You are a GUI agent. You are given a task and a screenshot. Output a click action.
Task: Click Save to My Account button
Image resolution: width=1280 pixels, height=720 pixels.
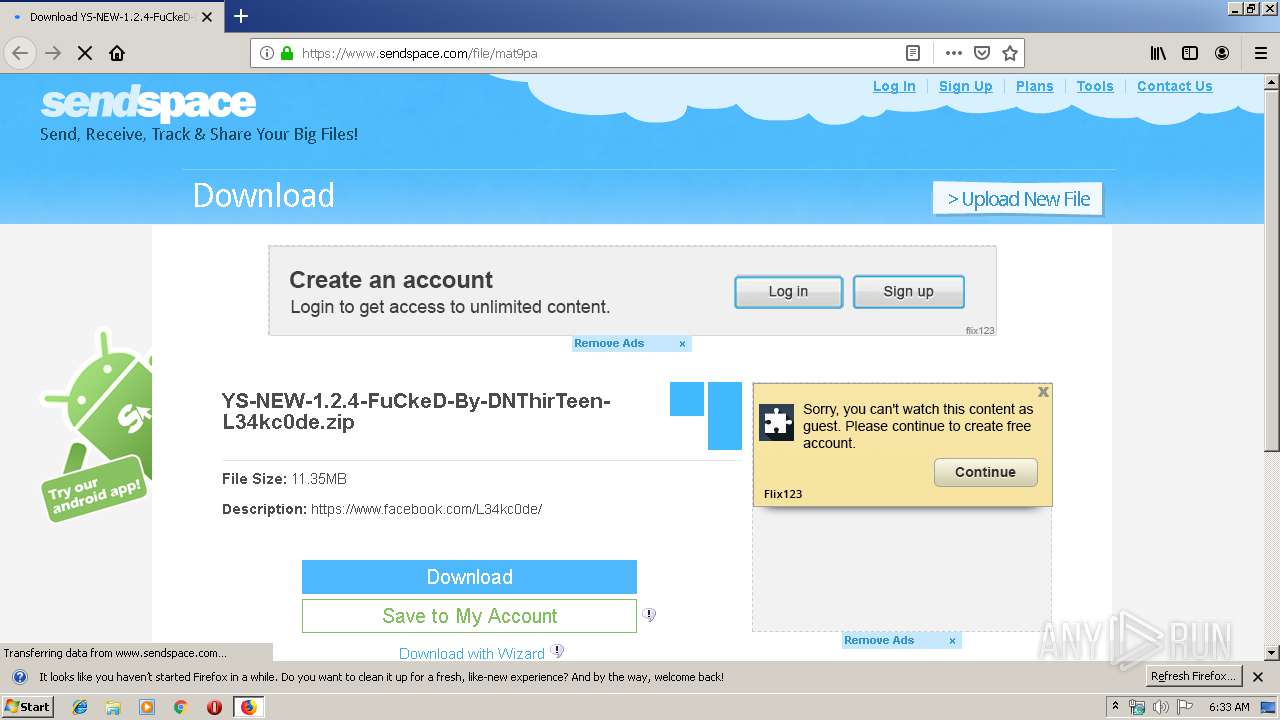coord(469,616)
